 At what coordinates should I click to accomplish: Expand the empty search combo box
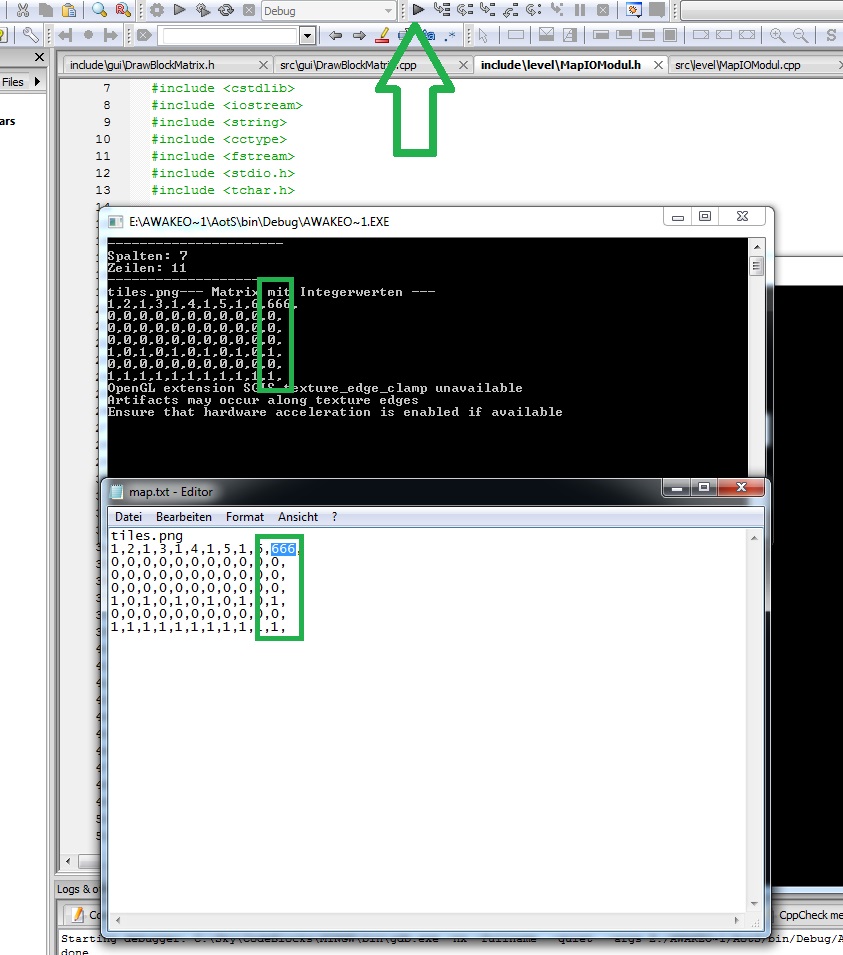coord(307,36)
